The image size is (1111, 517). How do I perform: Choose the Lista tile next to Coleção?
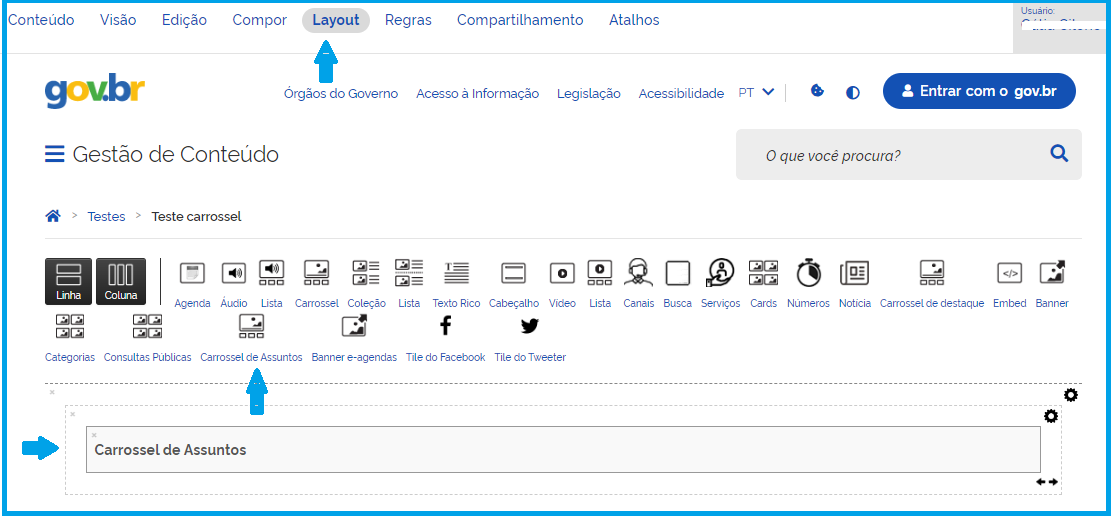(x=409, y=272)
